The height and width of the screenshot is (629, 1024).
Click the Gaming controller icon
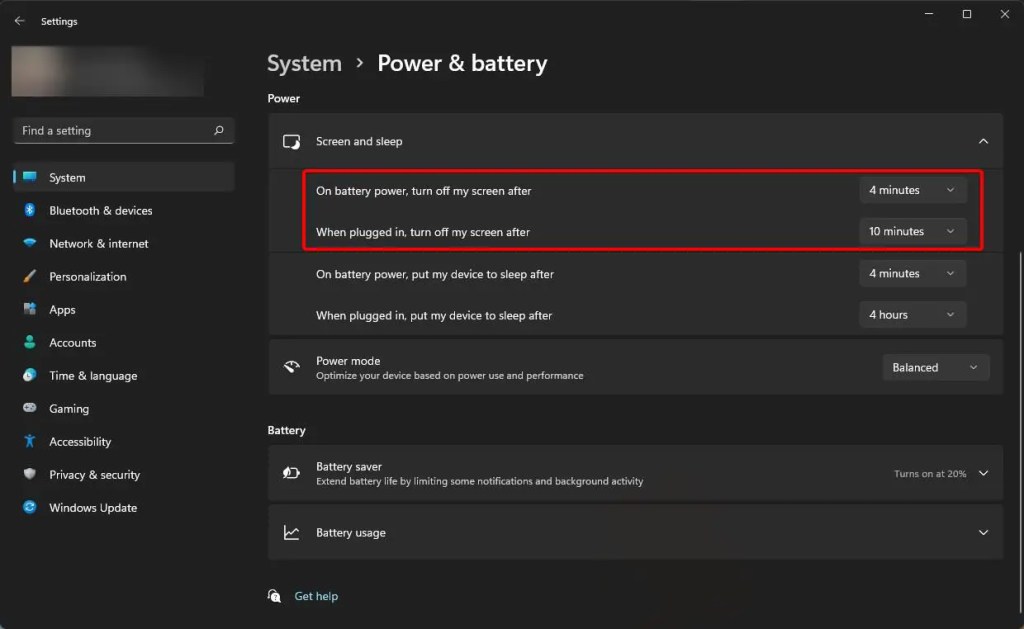point(30,408)
